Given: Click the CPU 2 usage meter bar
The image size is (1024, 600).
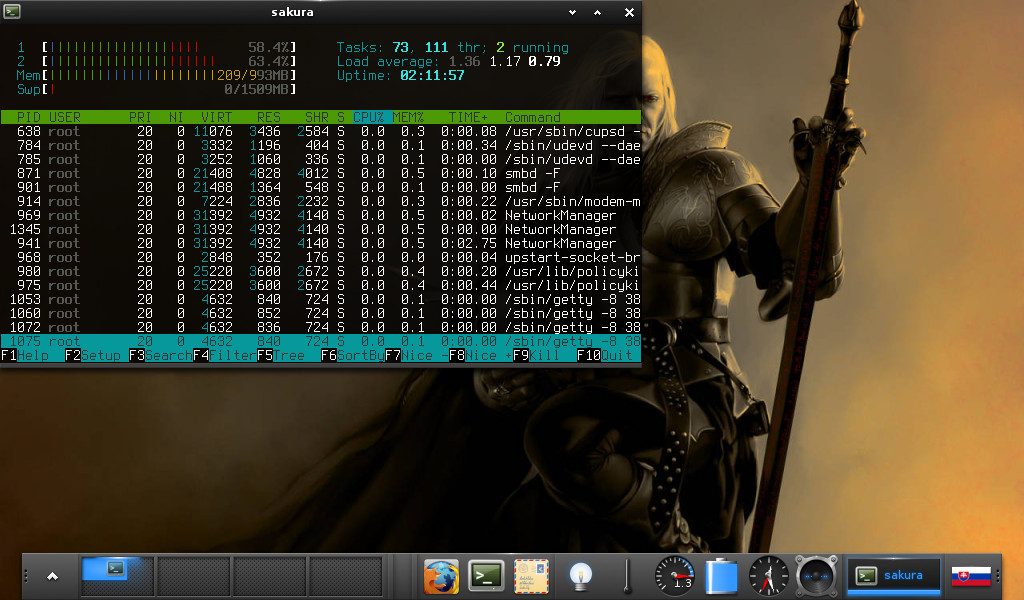Looking at the screenshot, I should coord(169,61).
